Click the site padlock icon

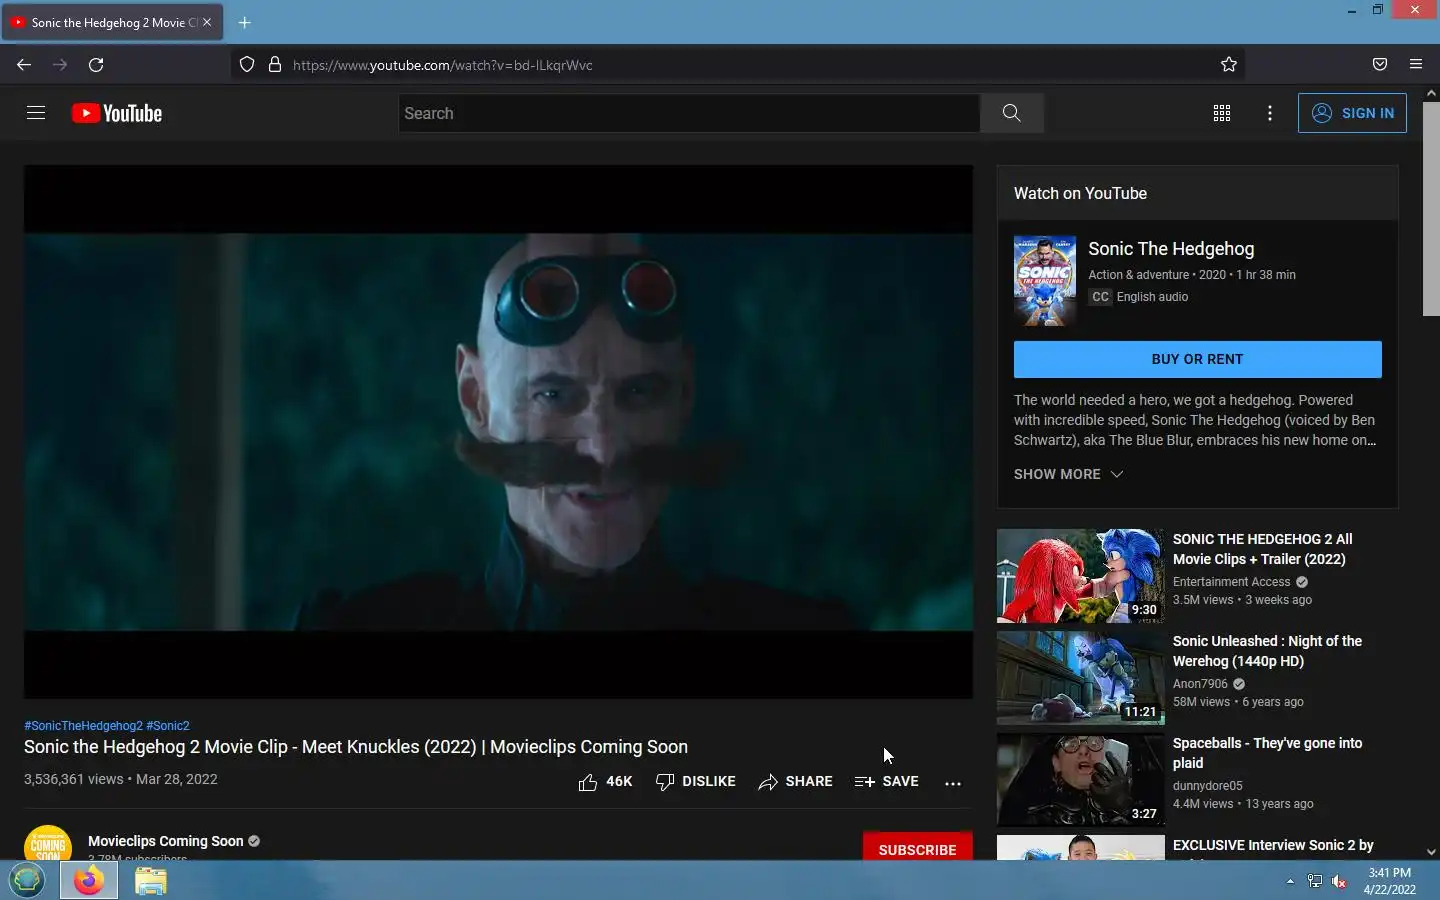point(275,65)
